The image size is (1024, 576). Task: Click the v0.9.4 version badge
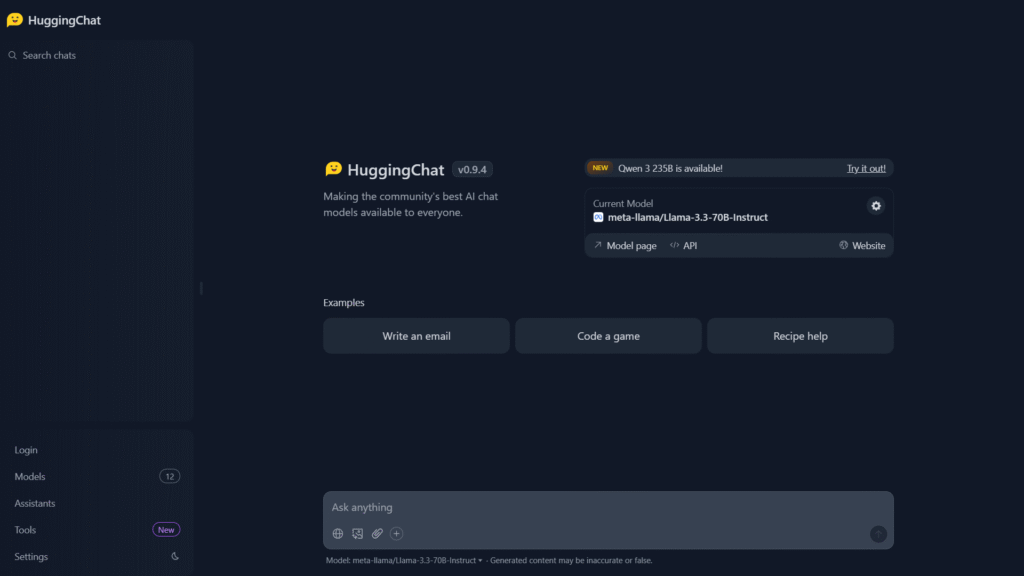[472, 170]
